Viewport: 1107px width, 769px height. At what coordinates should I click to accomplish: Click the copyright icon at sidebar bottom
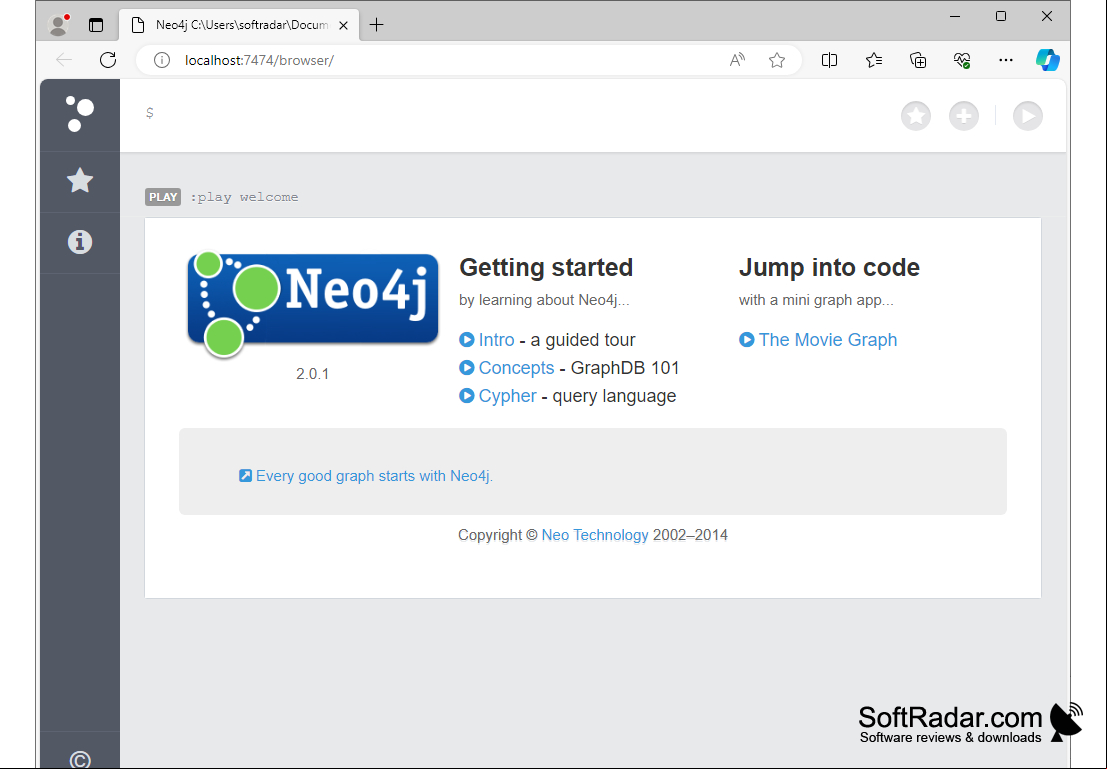(80, 760)
